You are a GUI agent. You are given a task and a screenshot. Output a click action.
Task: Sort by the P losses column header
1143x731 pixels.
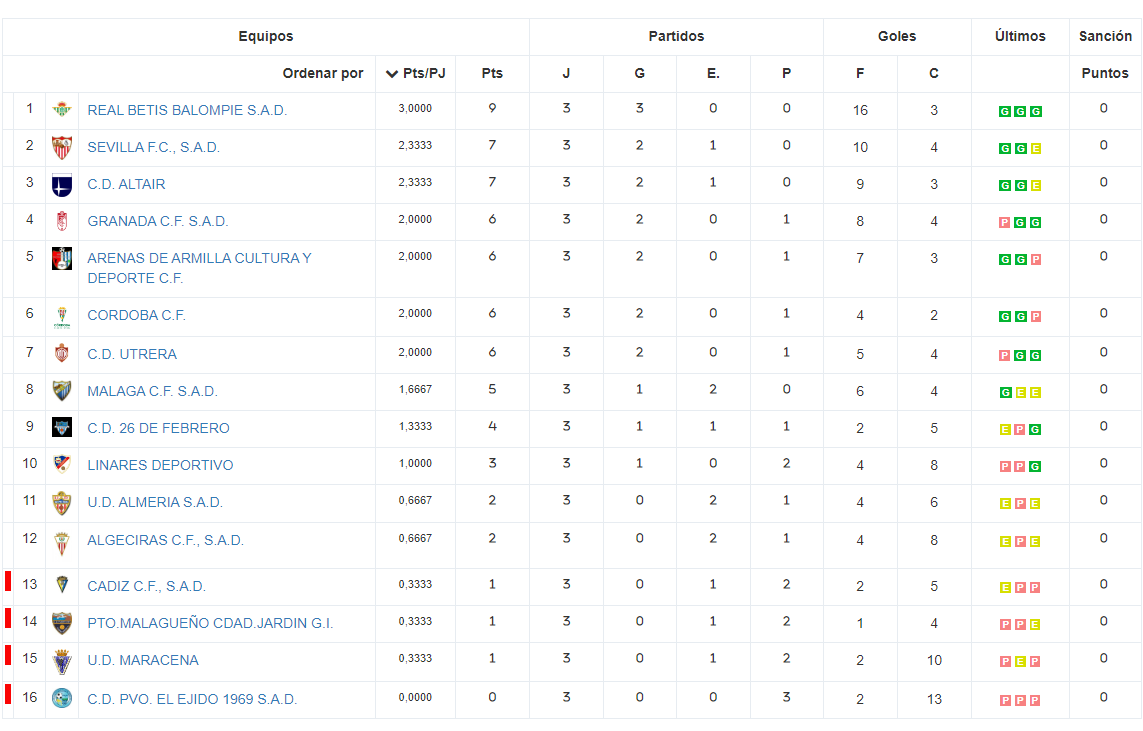click(x=786, y=74)
